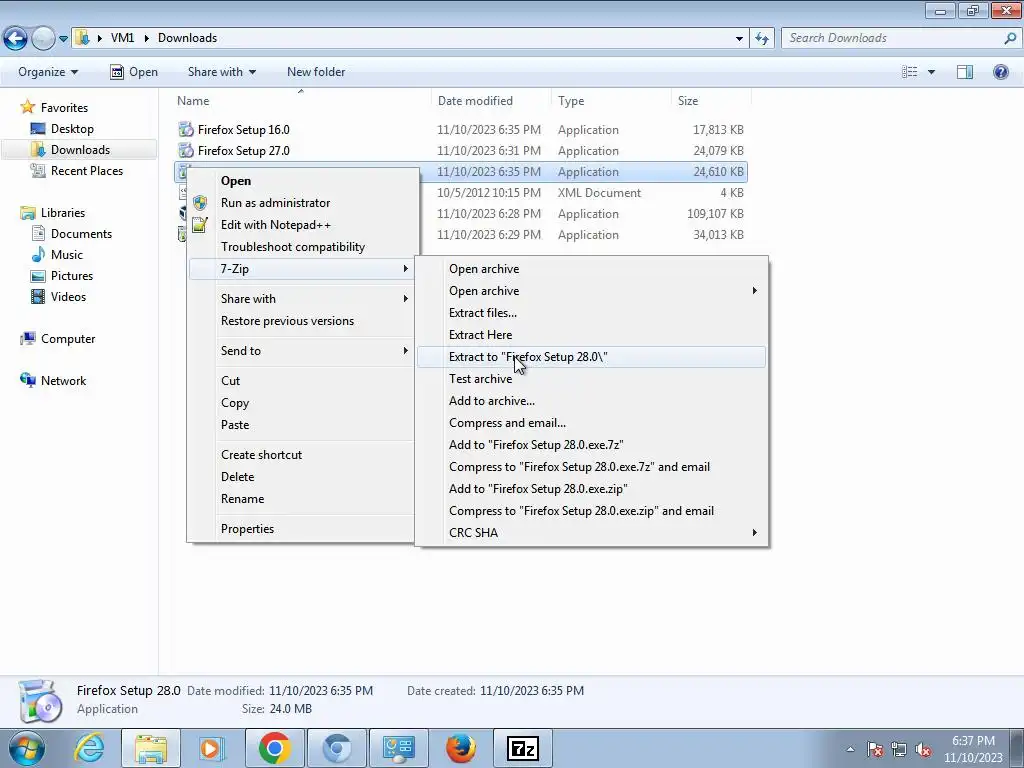
Task: Open Documents library
Action: 81,233
